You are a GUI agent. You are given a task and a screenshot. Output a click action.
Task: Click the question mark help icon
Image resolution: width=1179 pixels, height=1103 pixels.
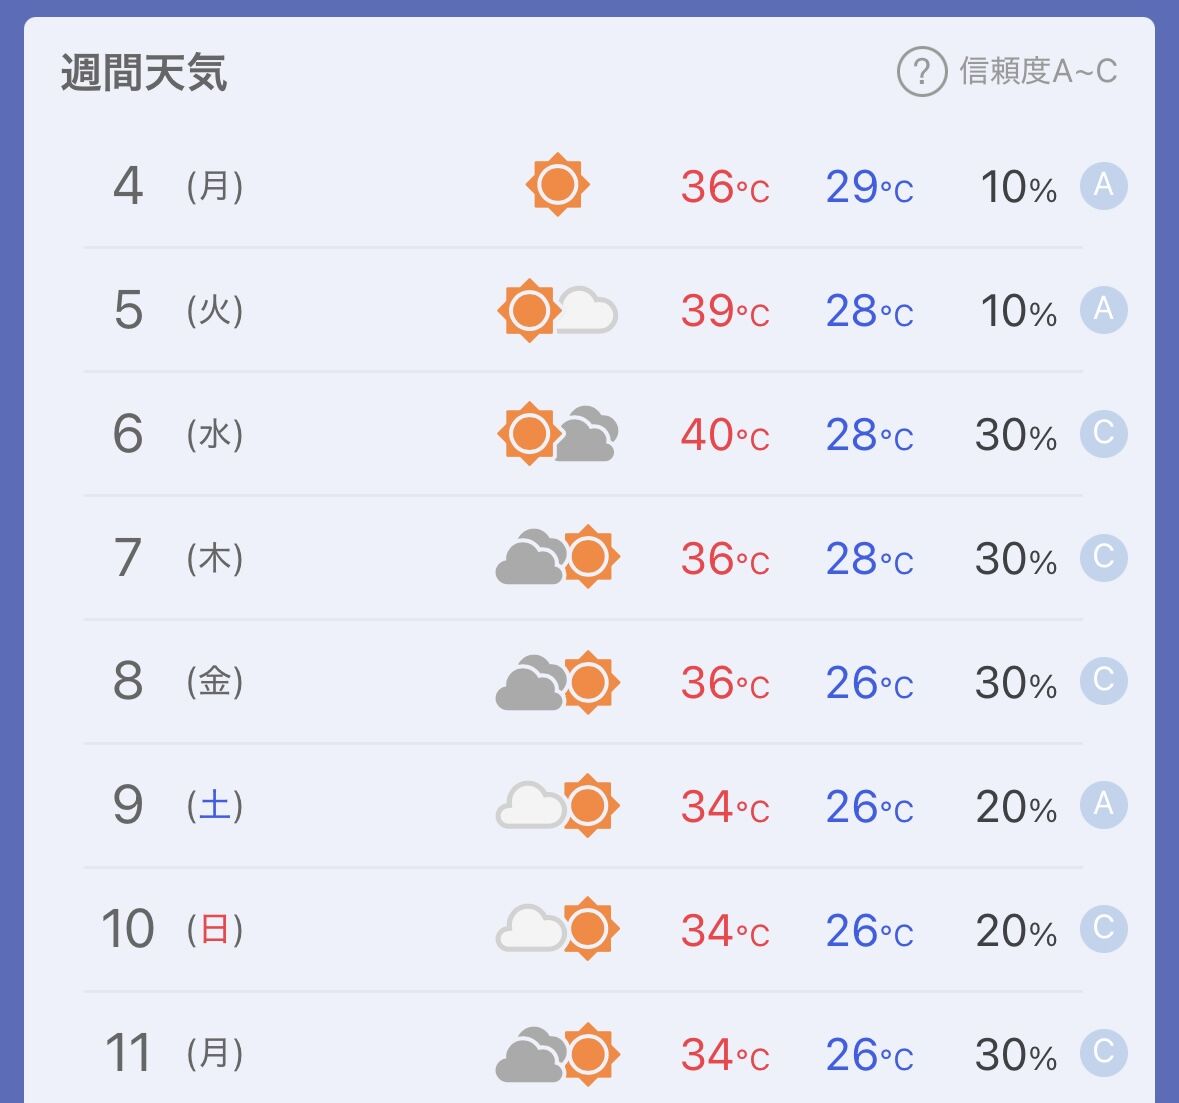921,72
